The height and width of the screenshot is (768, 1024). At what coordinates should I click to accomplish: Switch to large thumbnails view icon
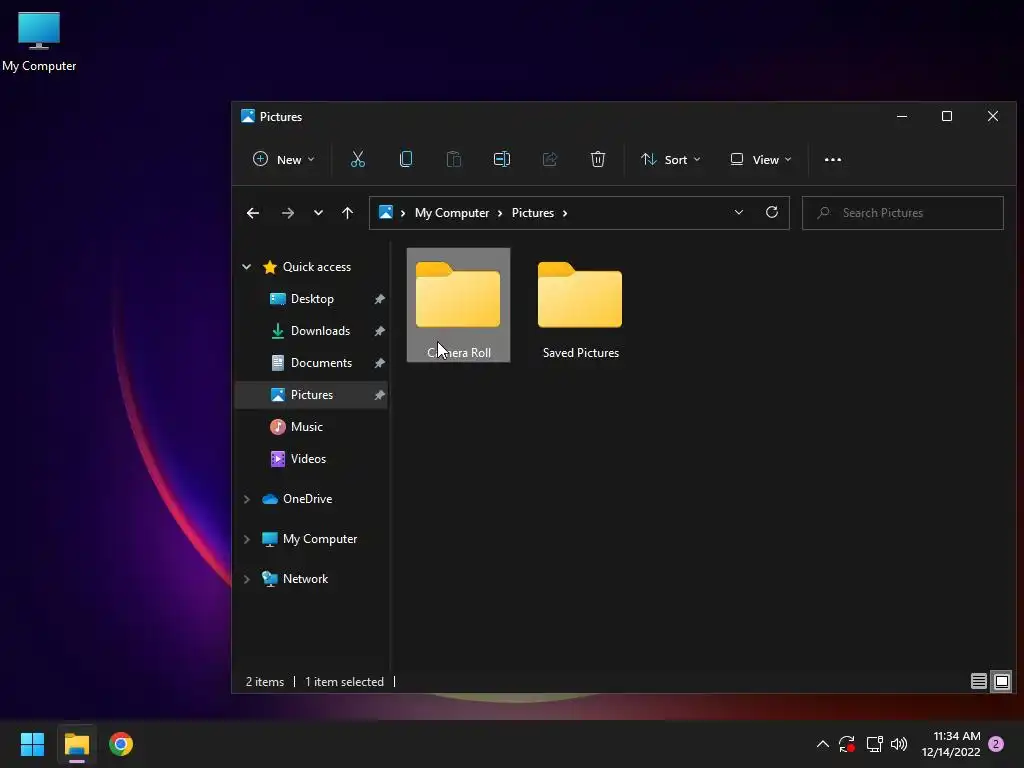1002,682
